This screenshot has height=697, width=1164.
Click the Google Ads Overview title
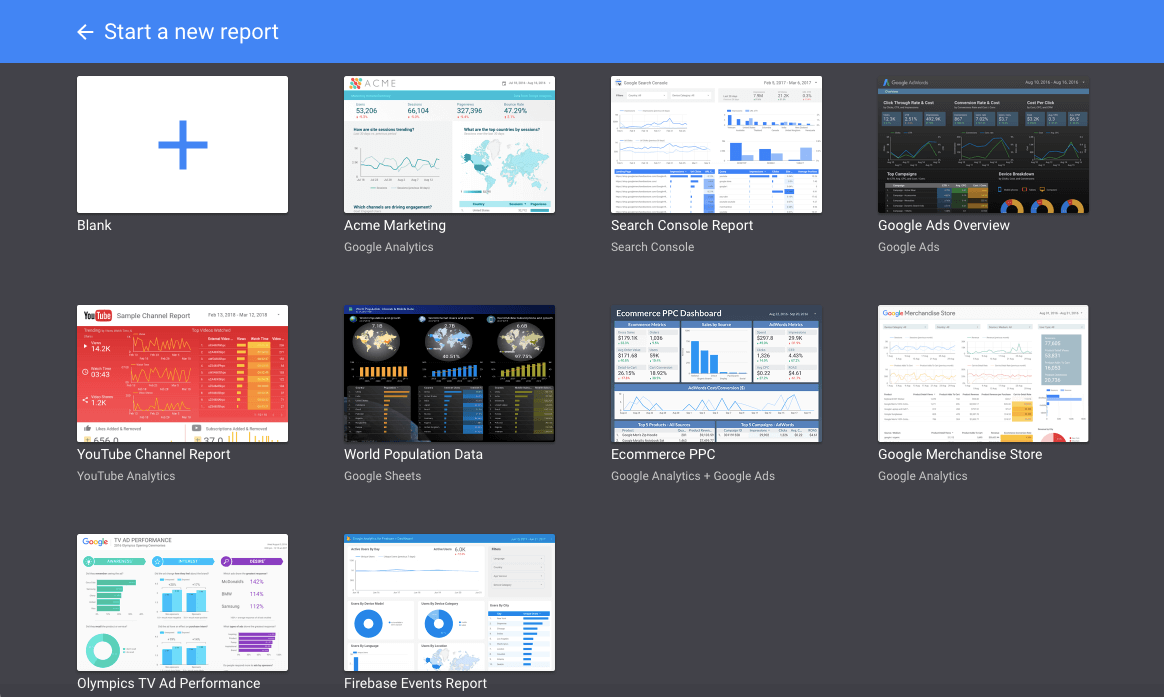(x=943, y=225)
